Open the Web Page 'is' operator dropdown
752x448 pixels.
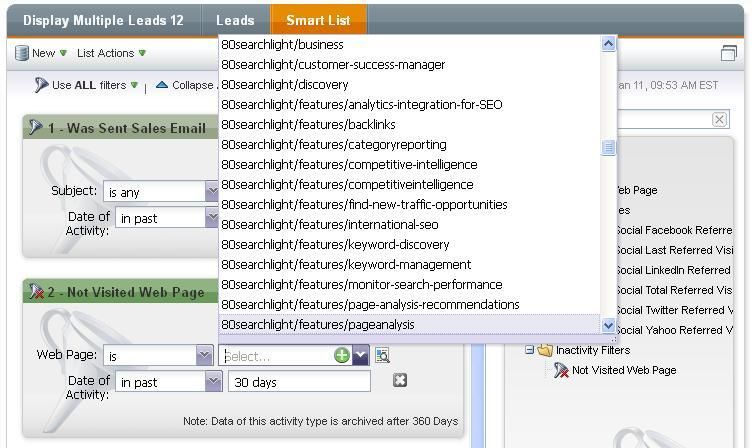pos(204,355)
